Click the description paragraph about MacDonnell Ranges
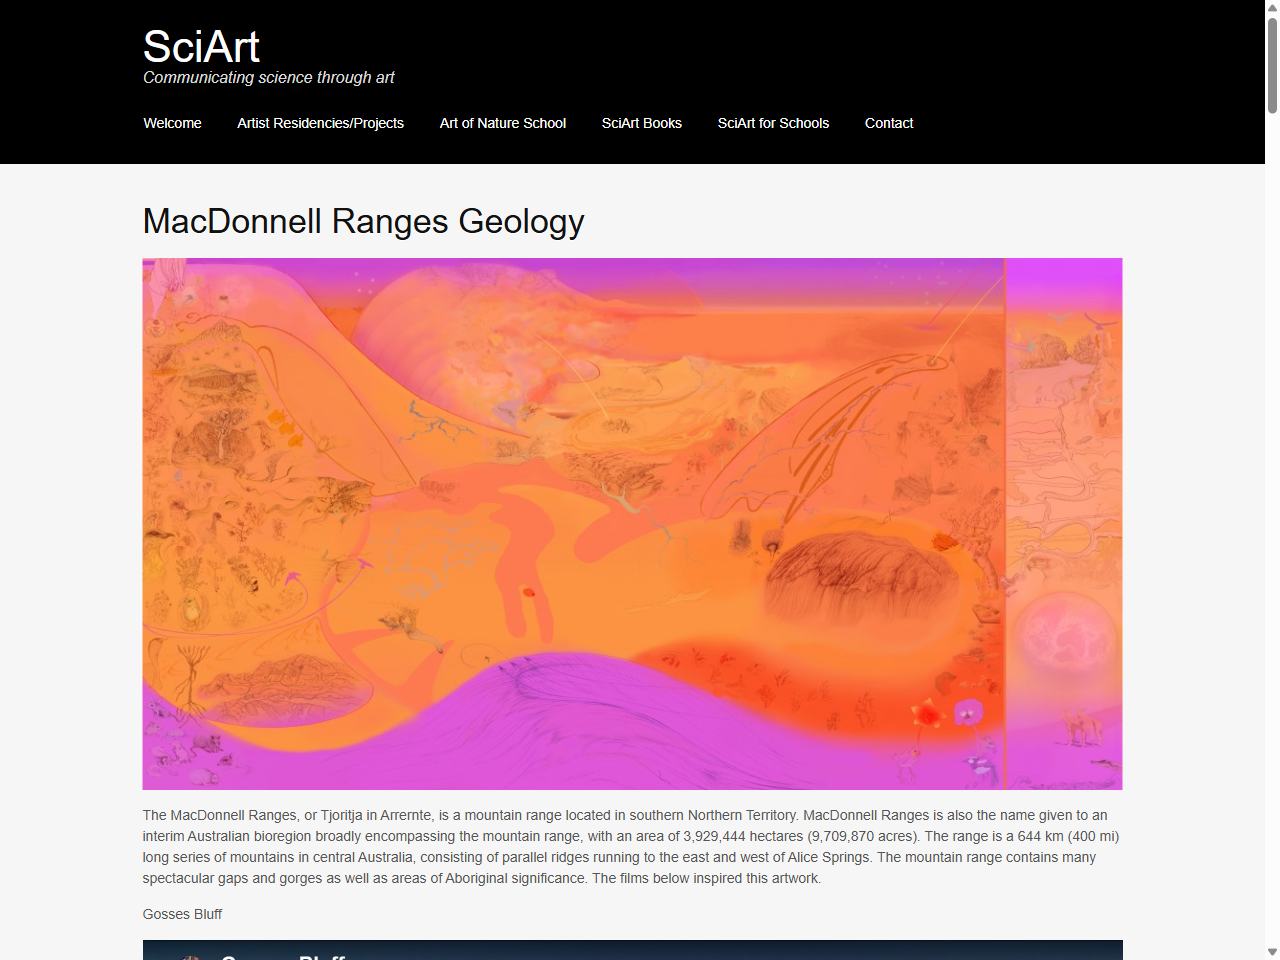Viewport: 1280px width, 960px height. [630, 847]
